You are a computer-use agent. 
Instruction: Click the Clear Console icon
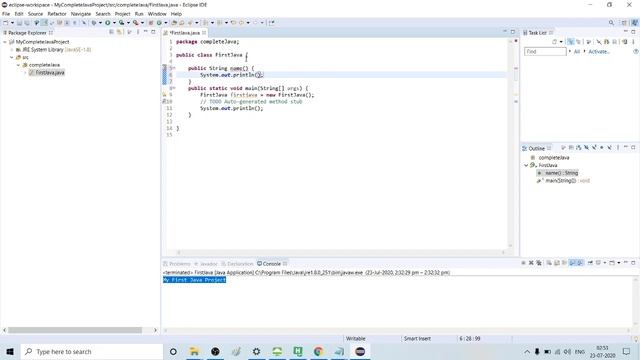click(x=549, y=263)
